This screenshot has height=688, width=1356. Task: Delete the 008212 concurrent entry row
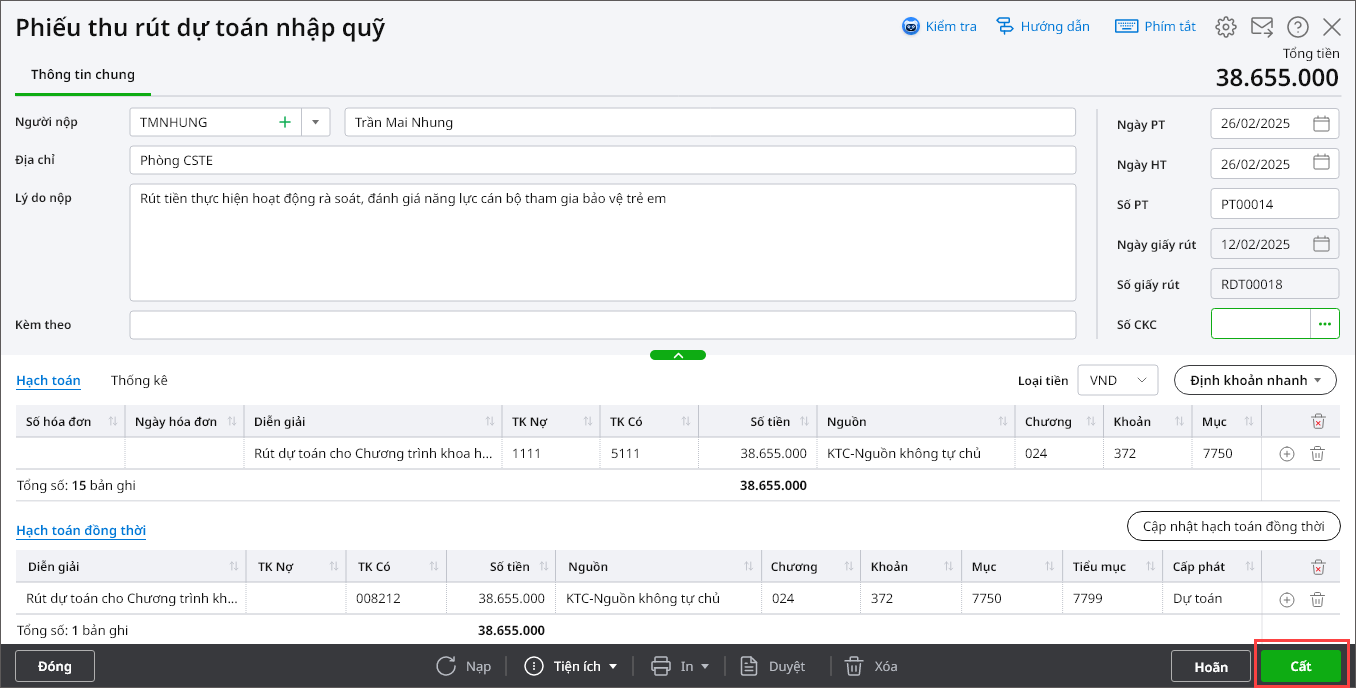[x=1318, y=599]
